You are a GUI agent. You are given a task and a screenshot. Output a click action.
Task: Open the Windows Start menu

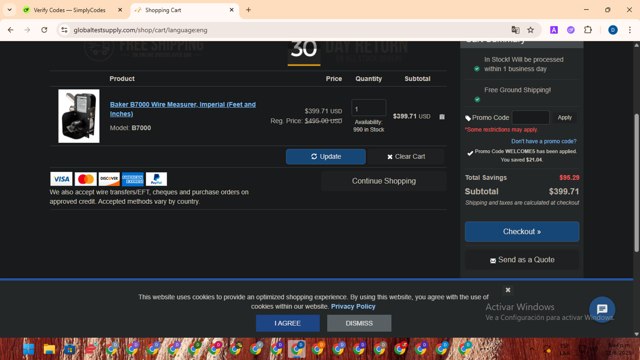coord(29,349)
